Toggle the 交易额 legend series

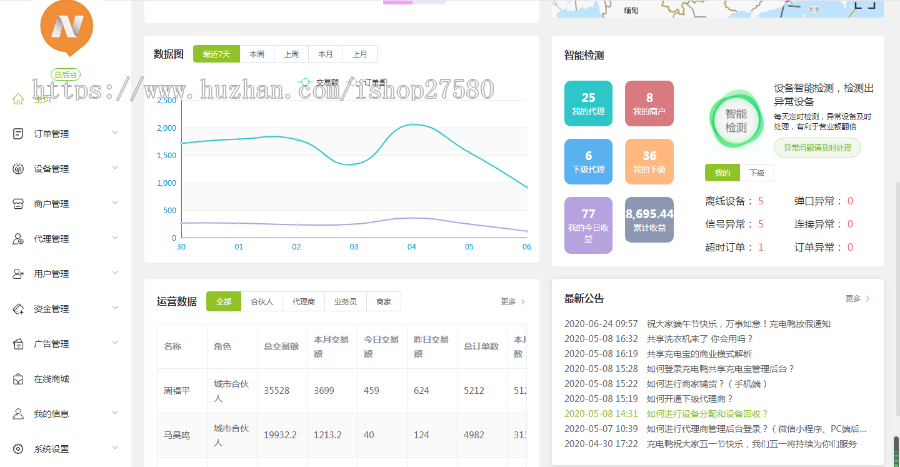(320, 83)
